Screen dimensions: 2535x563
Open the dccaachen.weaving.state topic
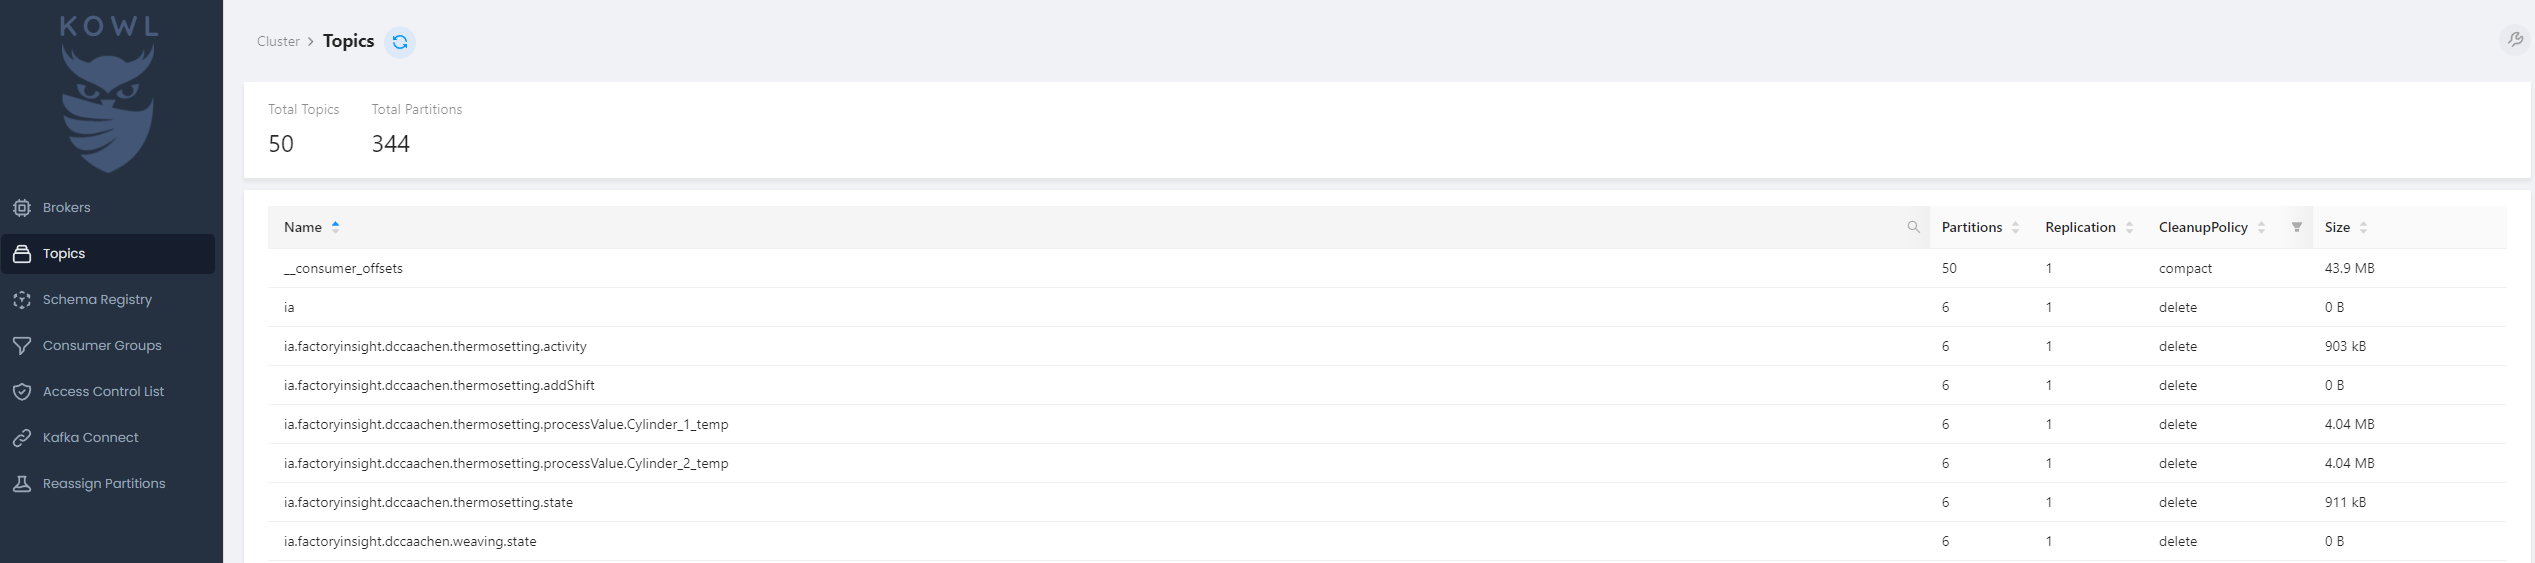[x=410, y=541]
